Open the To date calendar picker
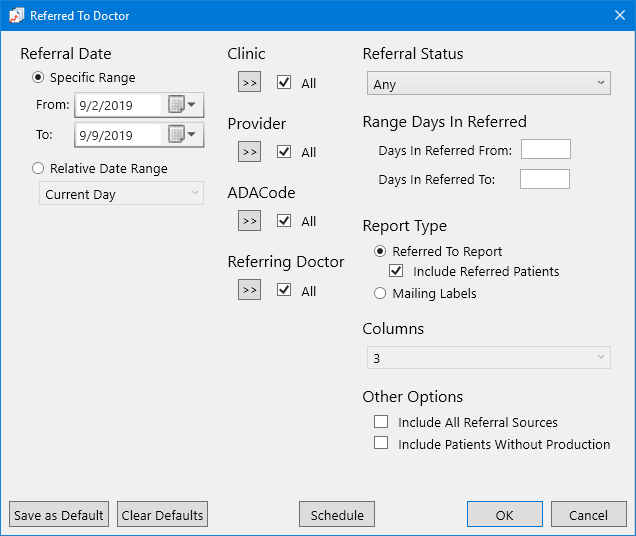Viewport: 636px width, 536px height. coord(182,135)
